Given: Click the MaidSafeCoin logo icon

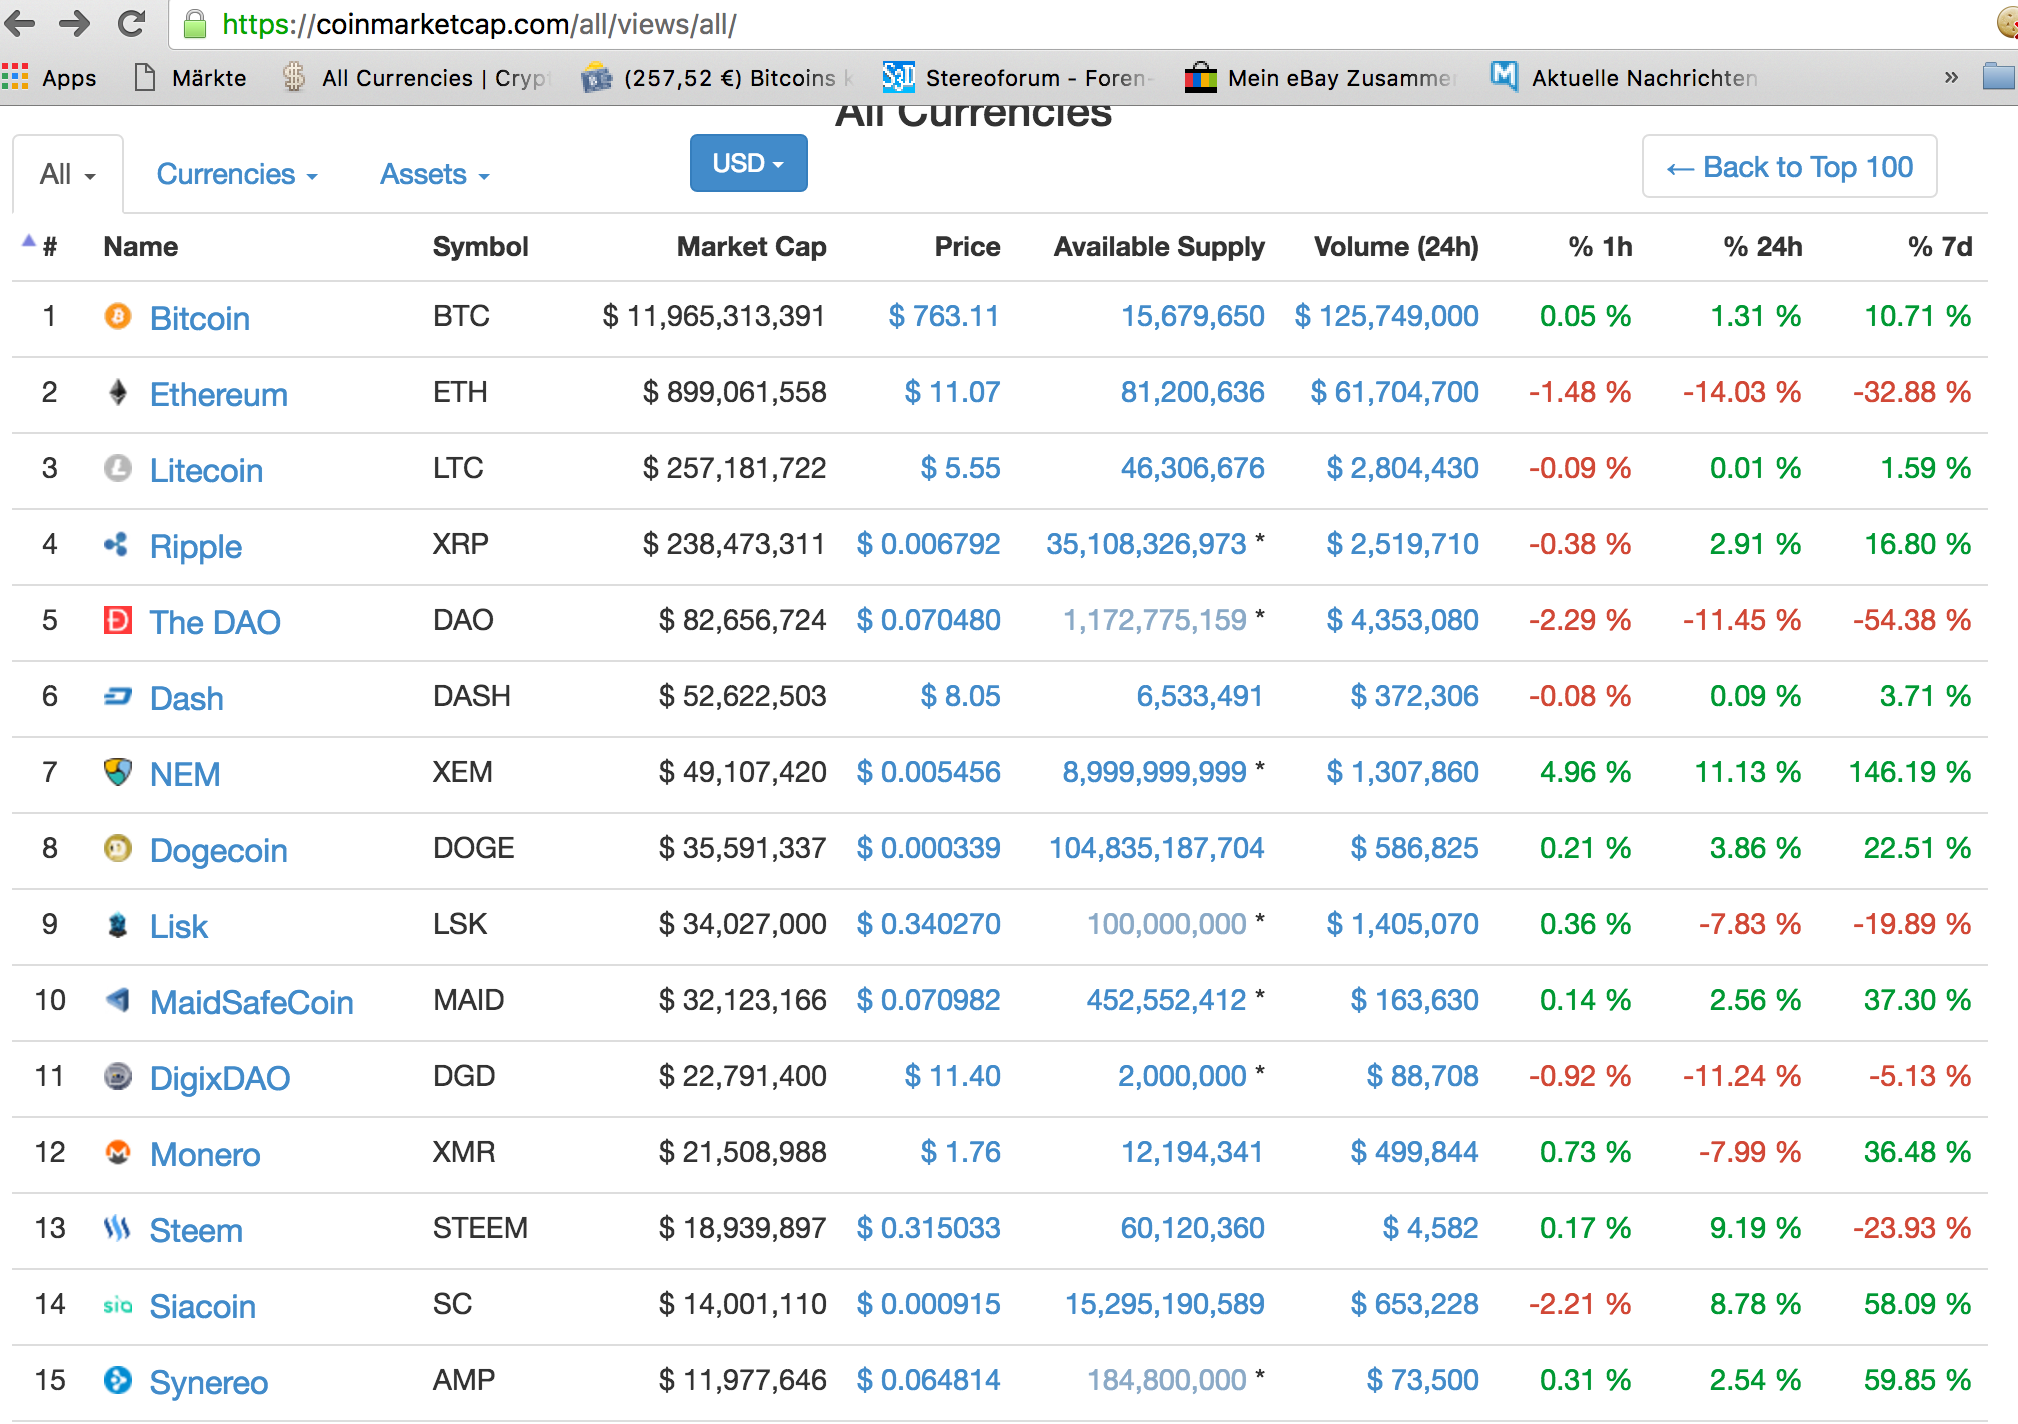Looking at the screenshot, I should (118, 1000).
